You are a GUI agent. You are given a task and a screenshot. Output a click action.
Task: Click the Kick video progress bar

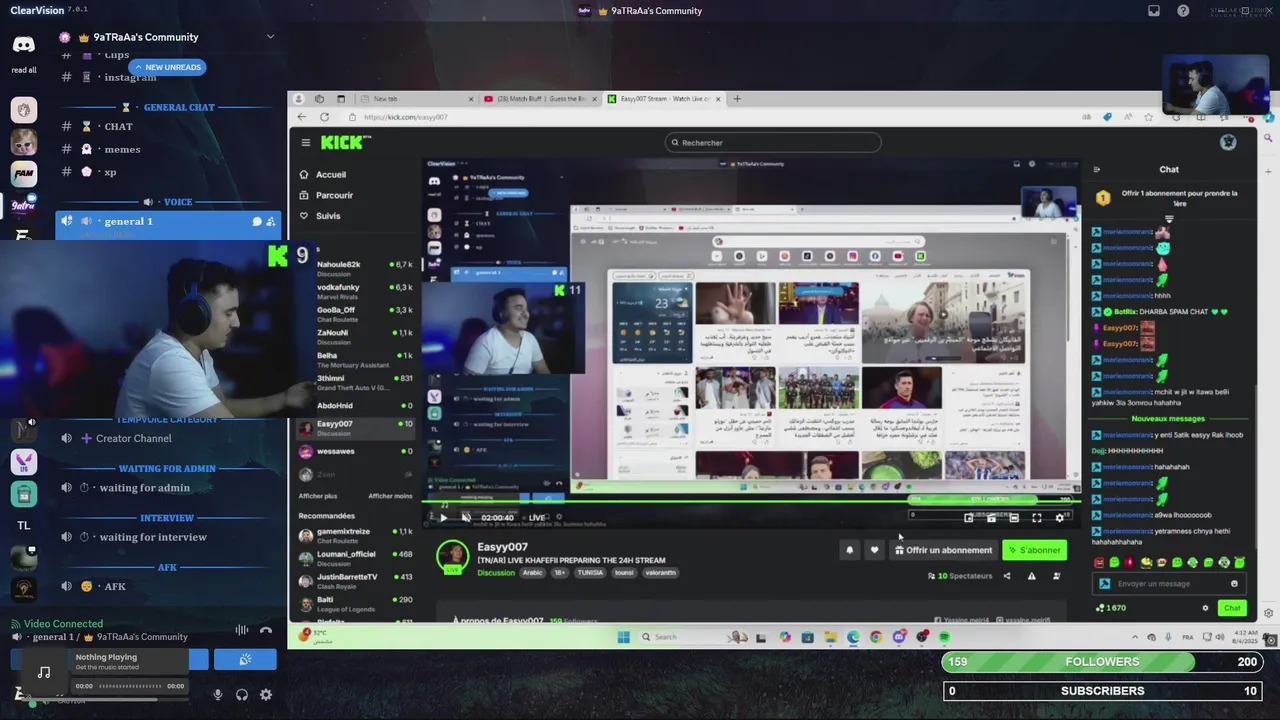click(x=751, y=502)
